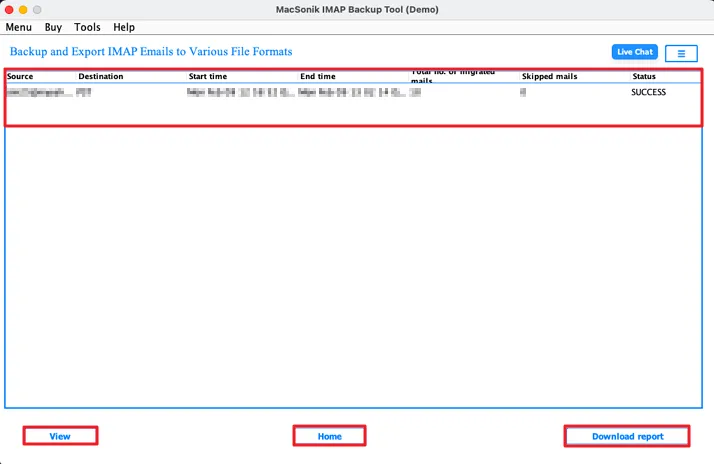Click the Live Chat button
714x464 pixels.
635,52
